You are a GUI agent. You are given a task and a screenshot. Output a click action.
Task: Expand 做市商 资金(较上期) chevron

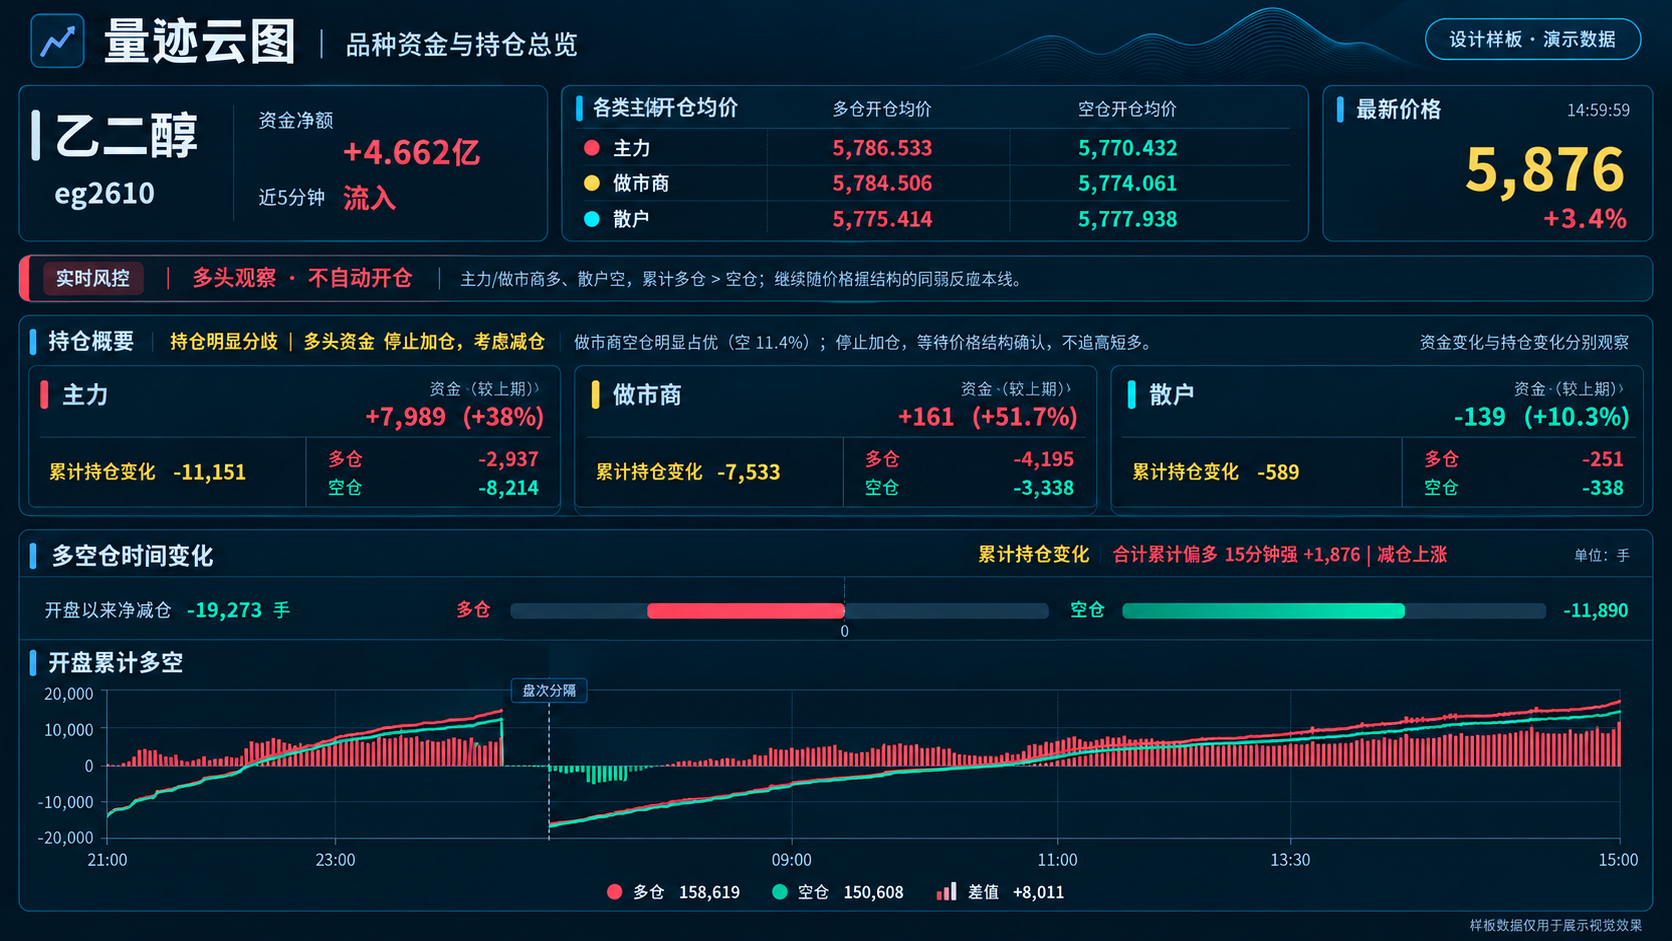1068,388
